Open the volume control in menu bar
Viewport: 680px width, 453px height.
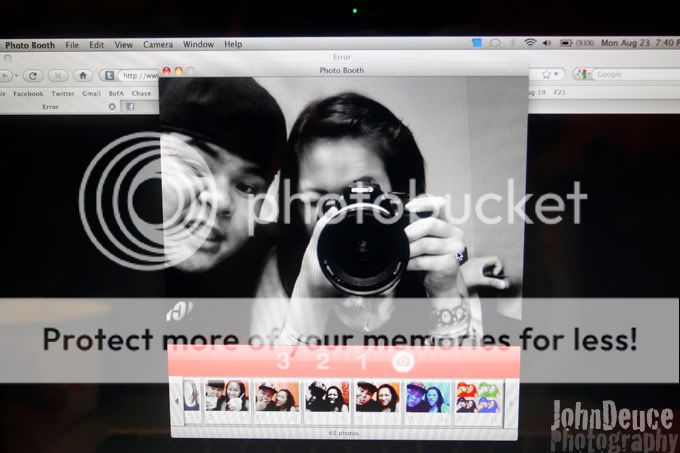point(547,43)
